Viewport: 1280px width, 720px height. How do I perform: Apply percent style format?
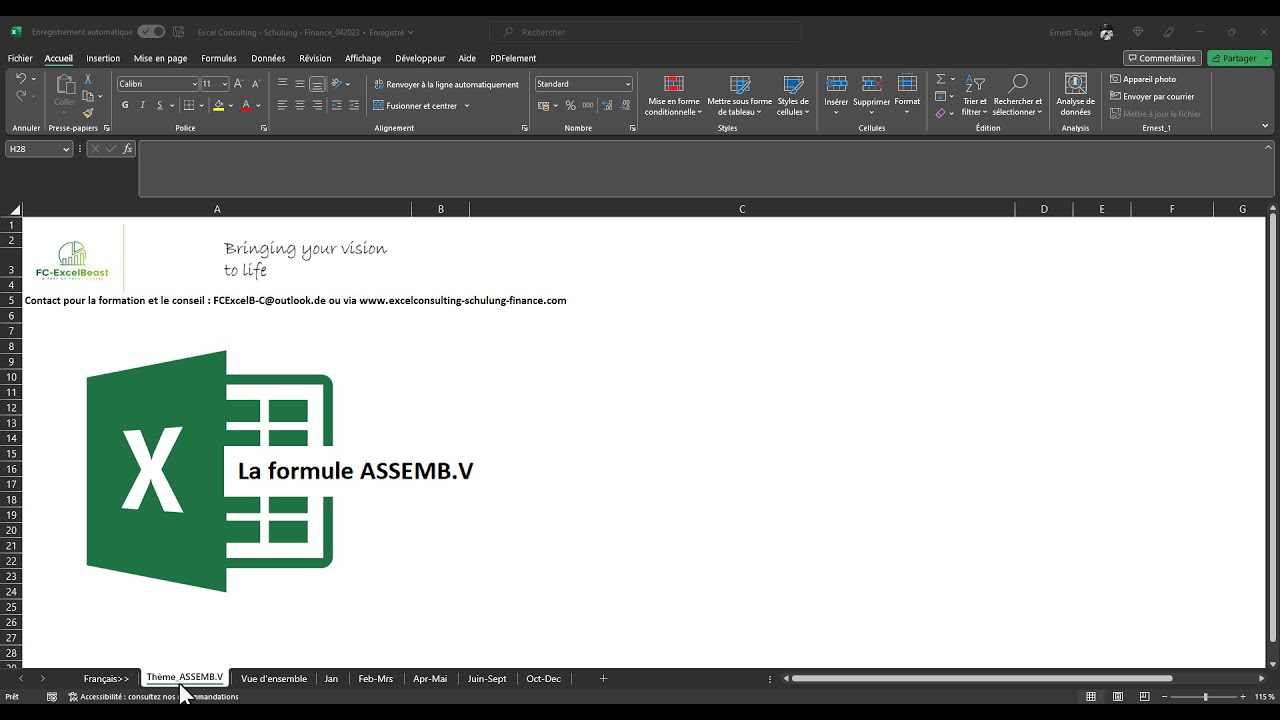point(570,105)
